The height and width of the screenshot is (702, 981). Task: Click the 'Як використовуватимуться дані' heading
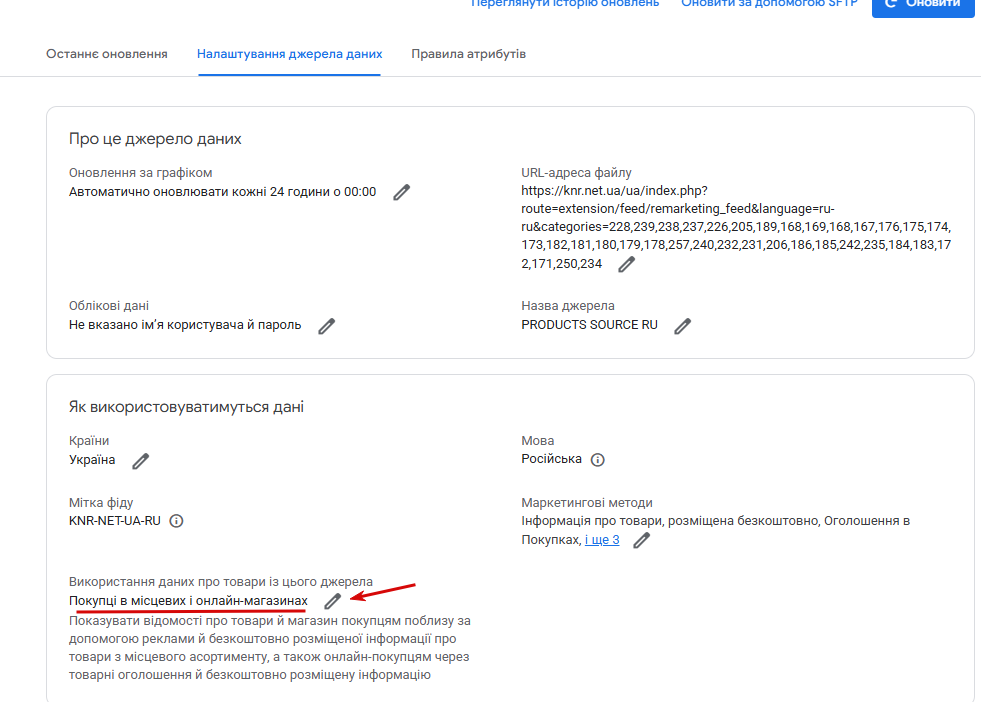[x=186, y=407]
